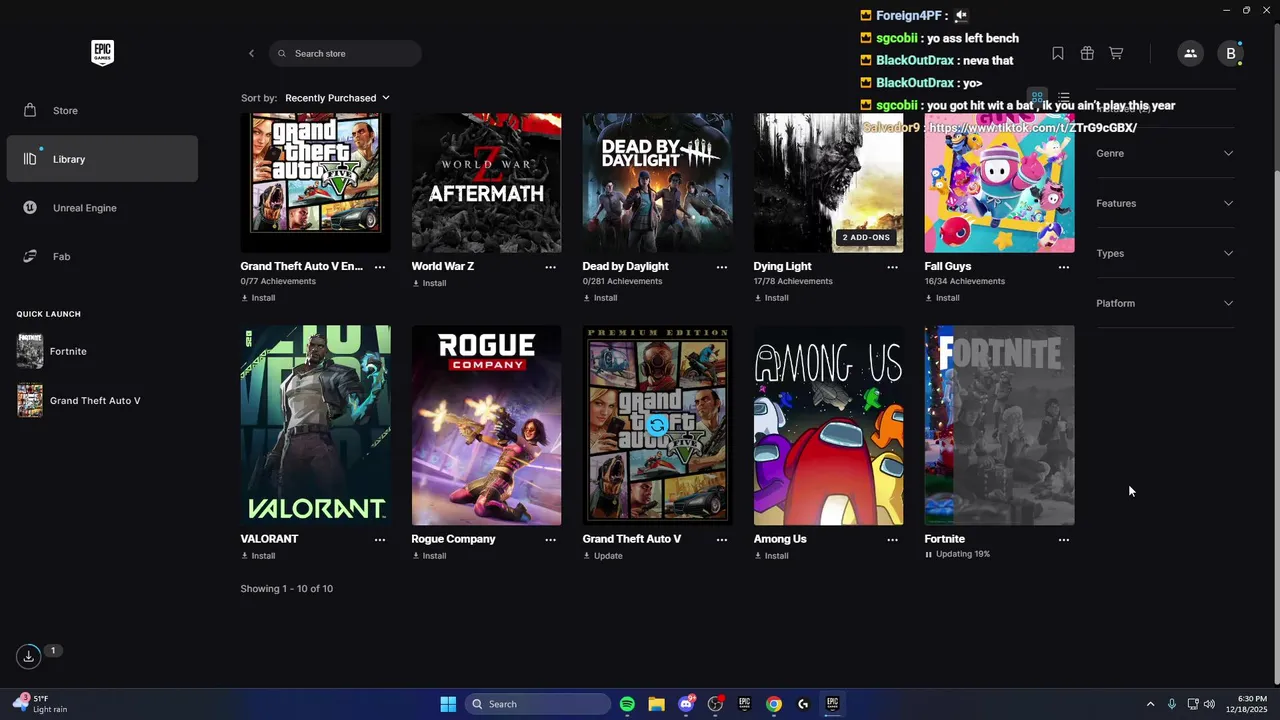
Task: Open options menu for VALORANT
Action: pyautogui.click(x=380, y=540)
